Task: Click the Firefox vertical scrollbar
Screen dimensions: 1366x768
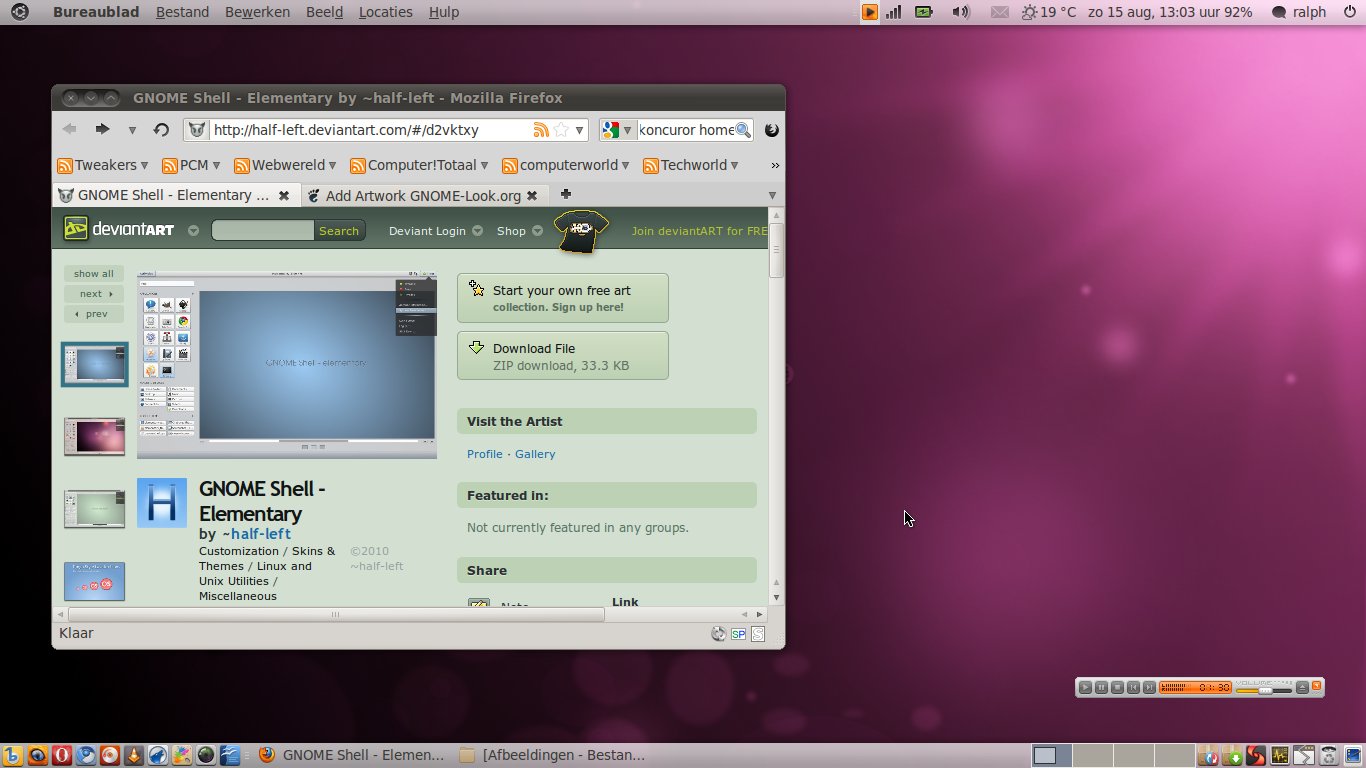Action: click(776, 251)
